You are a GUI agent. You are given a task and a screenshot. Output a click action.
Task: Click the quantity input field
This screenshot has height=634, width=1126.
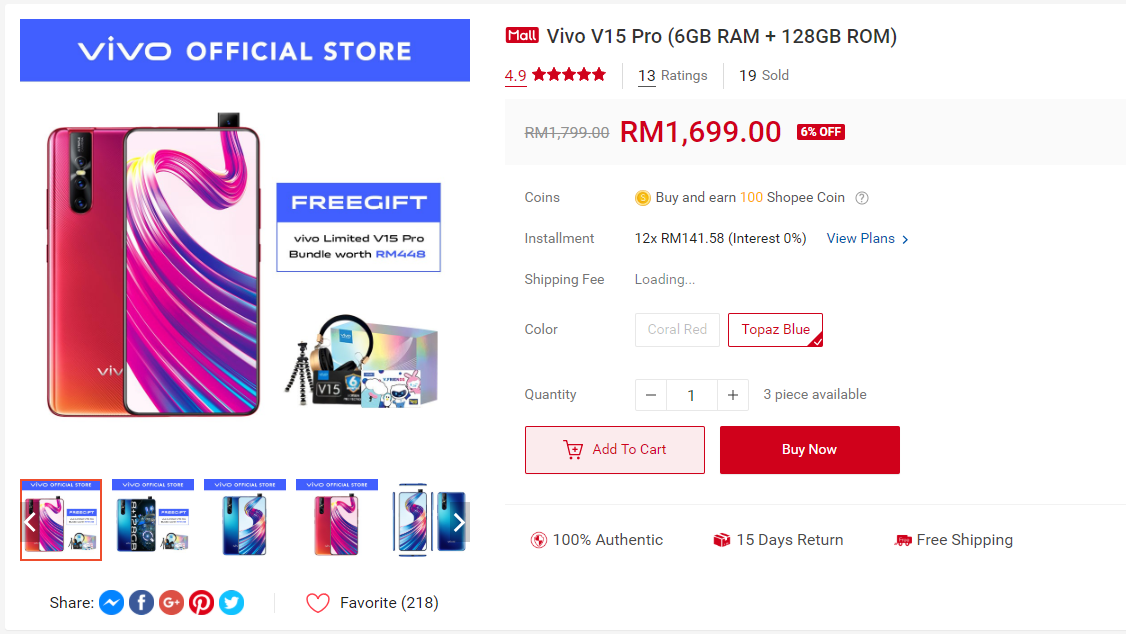pyautogui.click(x=692, y=395)
